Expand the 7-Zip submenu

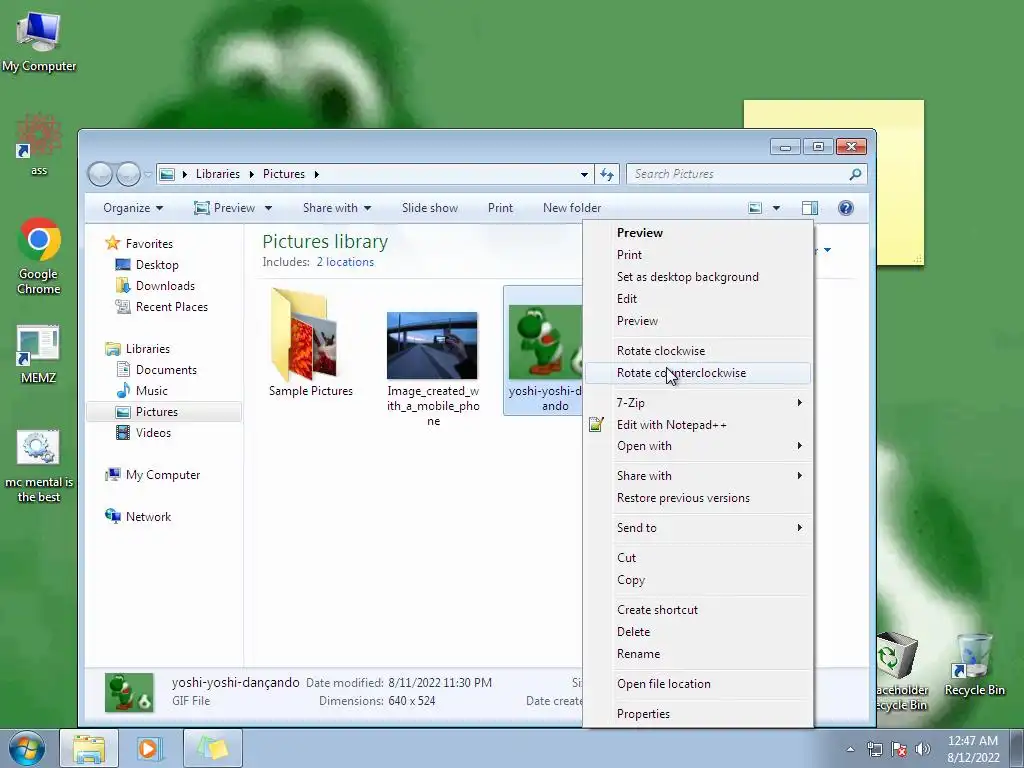[697, 403]
